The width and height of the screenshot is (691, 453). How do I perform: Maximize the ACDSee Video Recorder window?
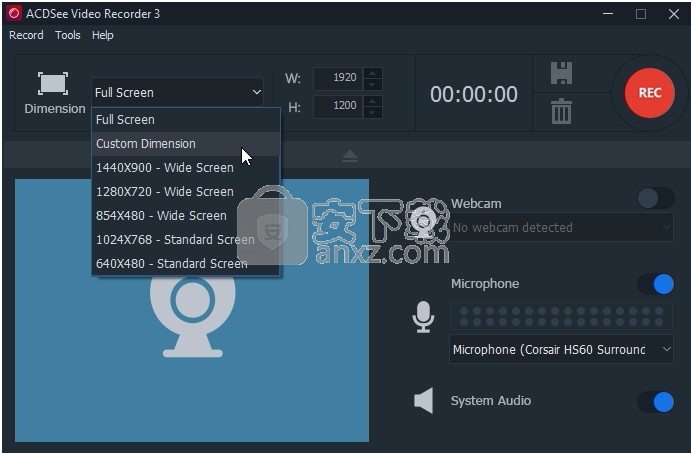(x=641, y=14)
